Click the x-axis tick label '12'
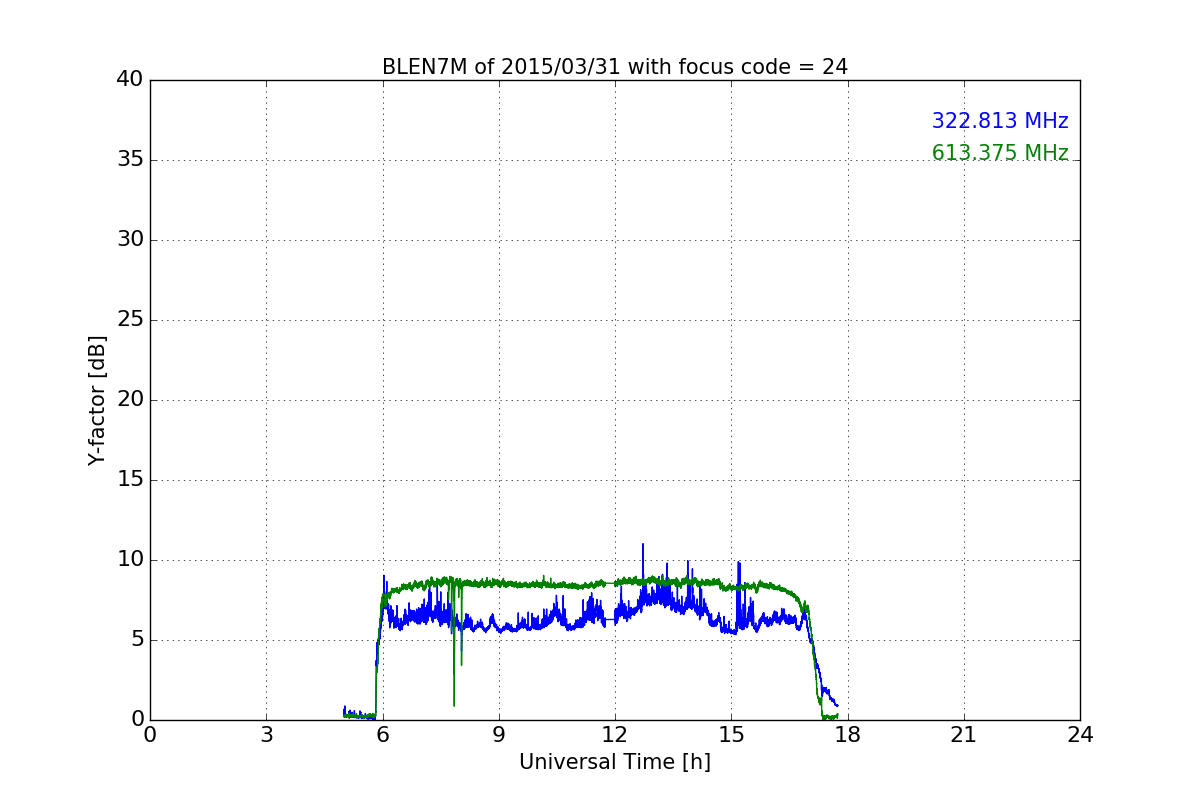Viewport: 1200px width, 800px height. pos(615,735)
